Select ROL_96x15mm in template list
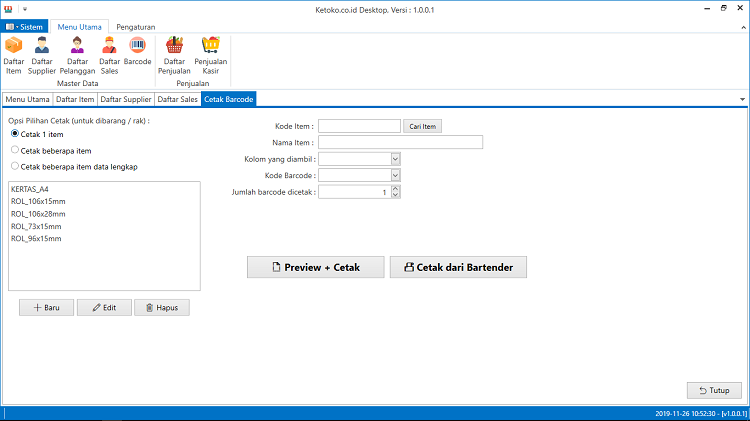 tap(36, 238)
